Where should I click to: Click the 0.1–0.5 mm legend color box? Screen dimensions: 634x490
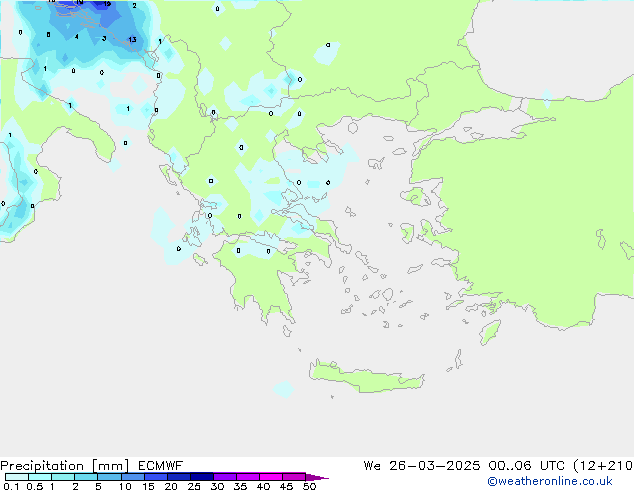pyautogui.click(x=17, y=477)
